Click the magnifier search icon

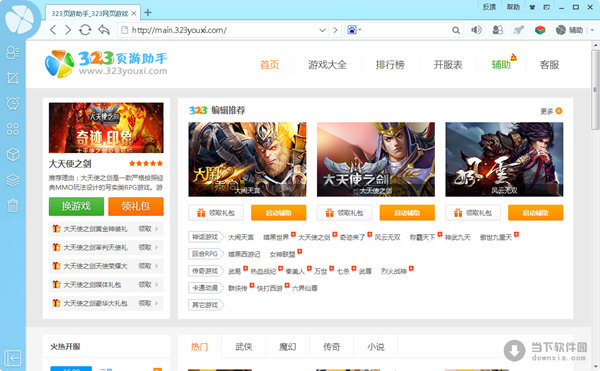click(x=456, y=30)
